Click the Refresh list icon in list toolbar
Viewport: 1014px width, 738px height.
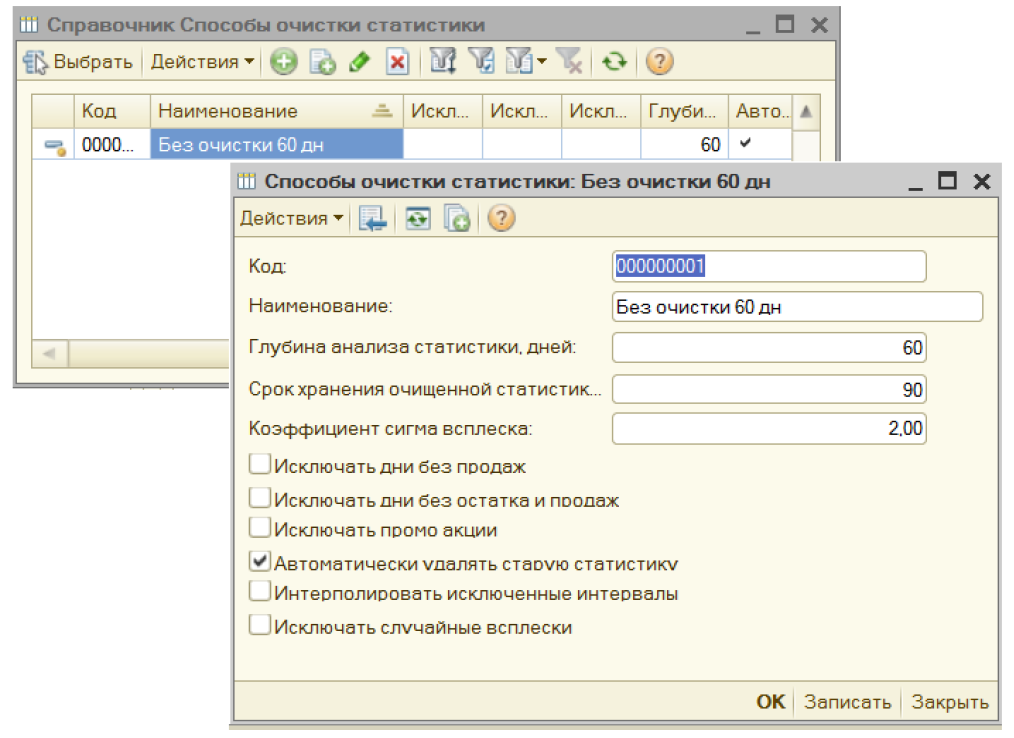(614, 62)
